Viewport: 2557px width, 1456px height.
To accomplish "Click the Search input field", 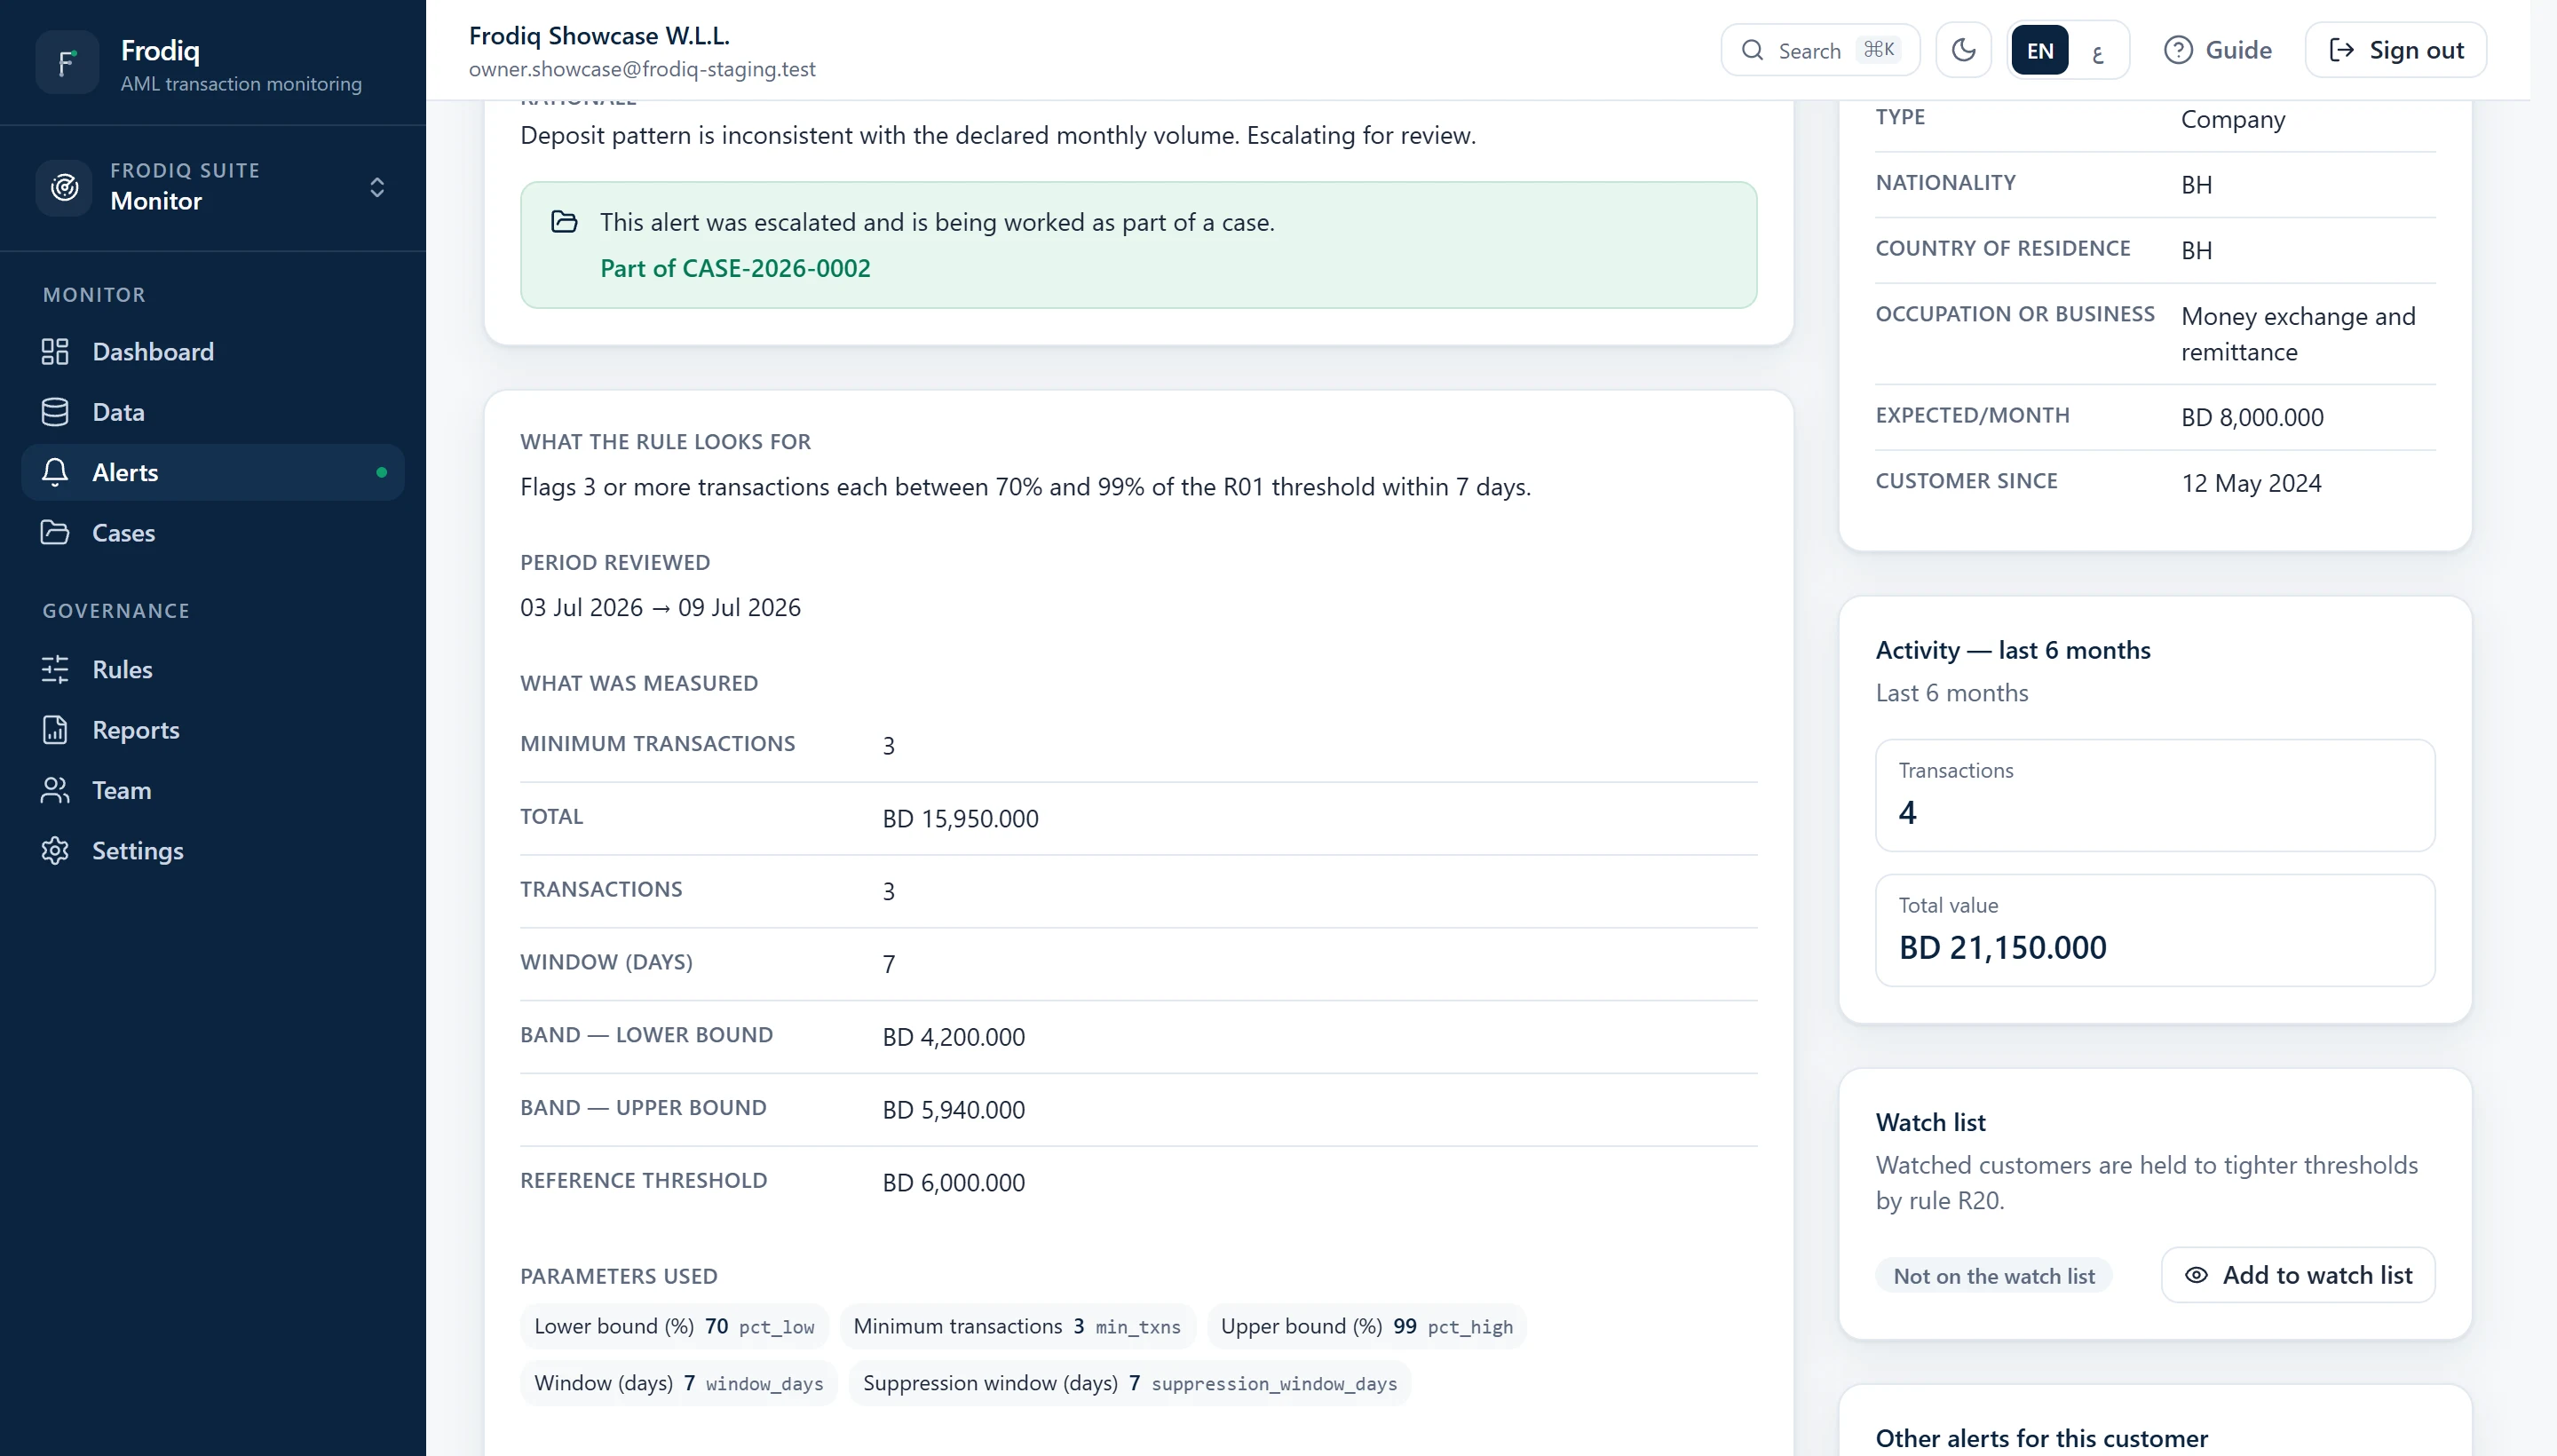I will [x=1820, y=50].
